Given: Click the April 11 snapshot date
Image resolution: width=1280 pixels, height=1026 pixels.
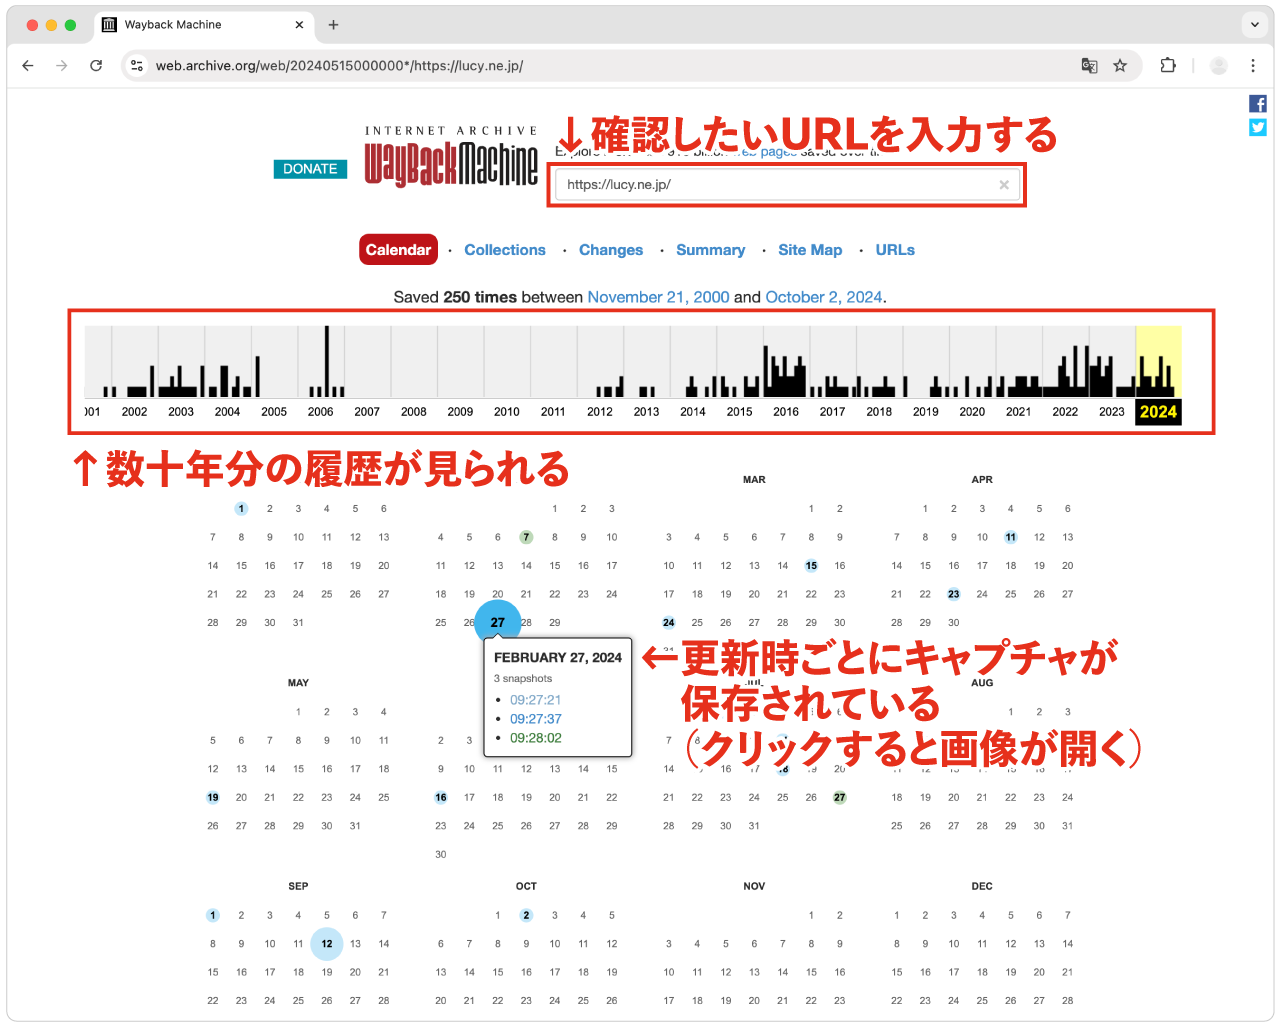Looking at the screenshot, I should tap(1011, 537).
